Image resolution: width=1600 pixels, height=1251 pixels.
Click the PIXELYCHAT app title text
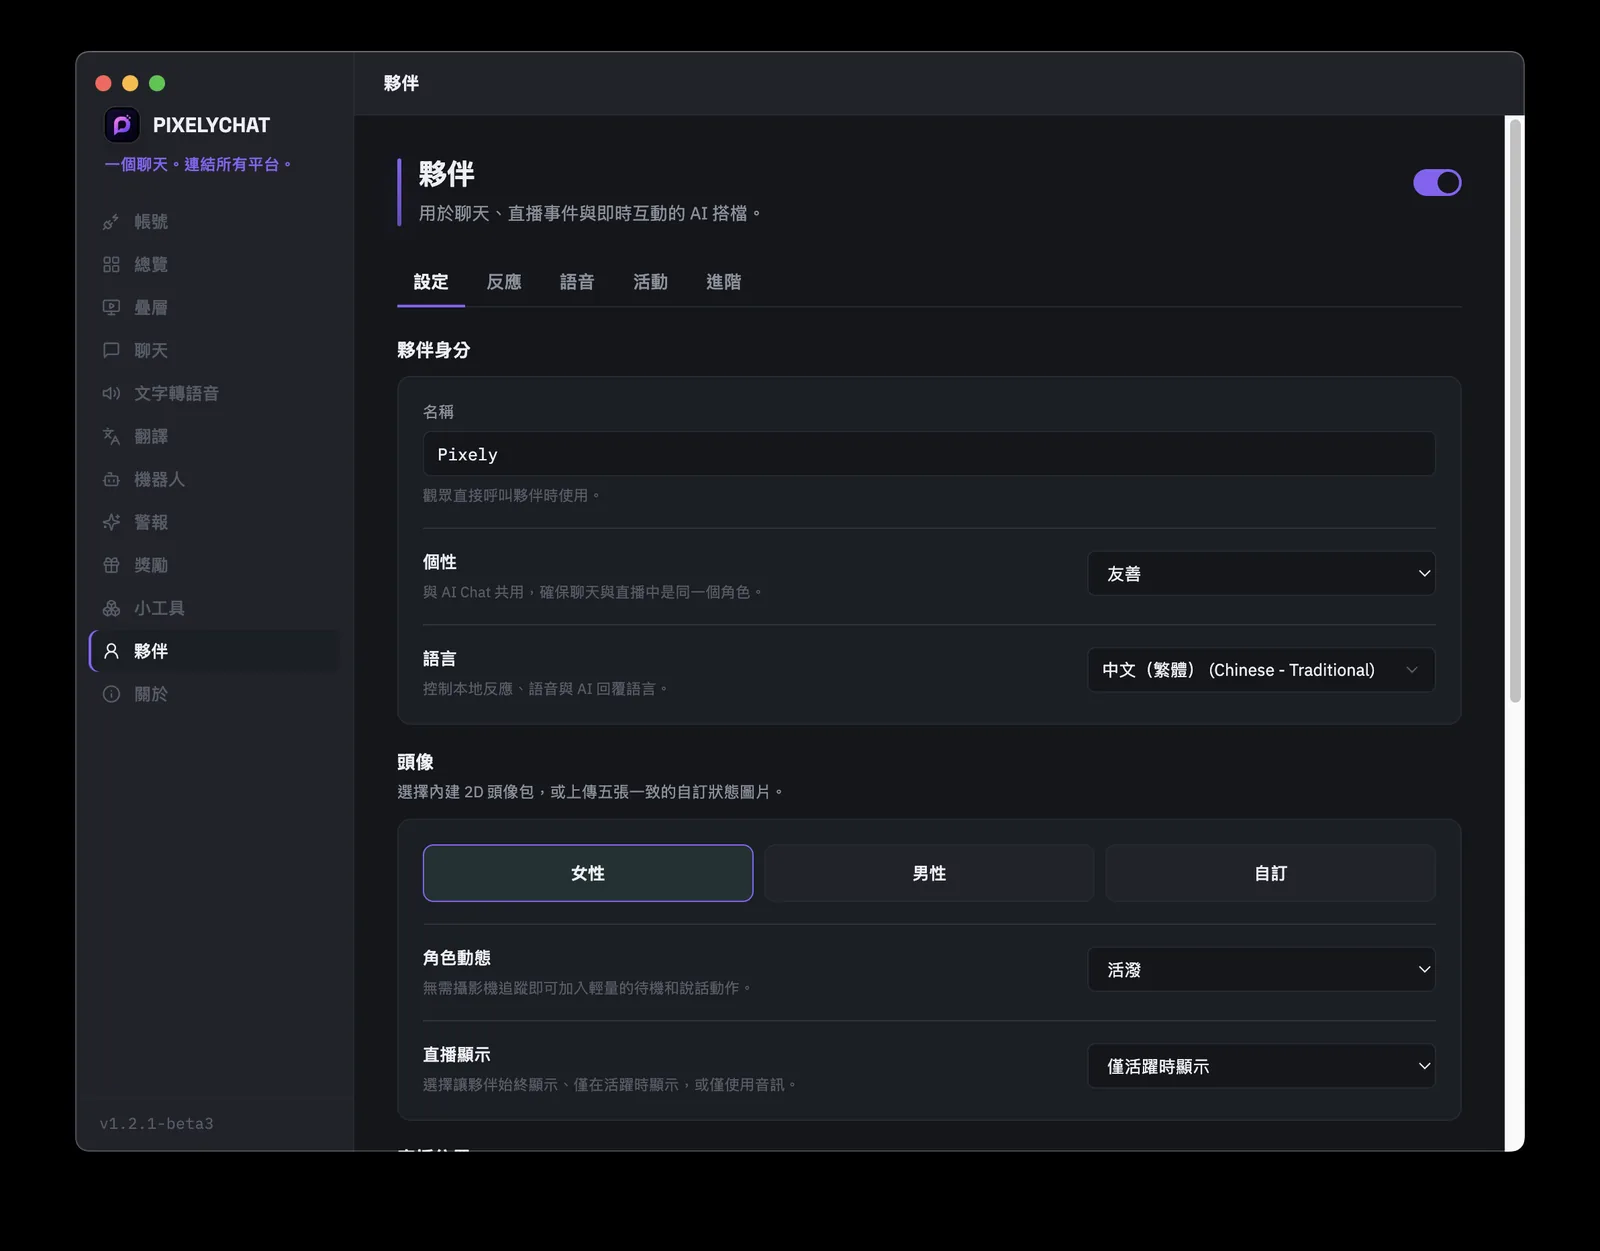[x=211, y=125]
